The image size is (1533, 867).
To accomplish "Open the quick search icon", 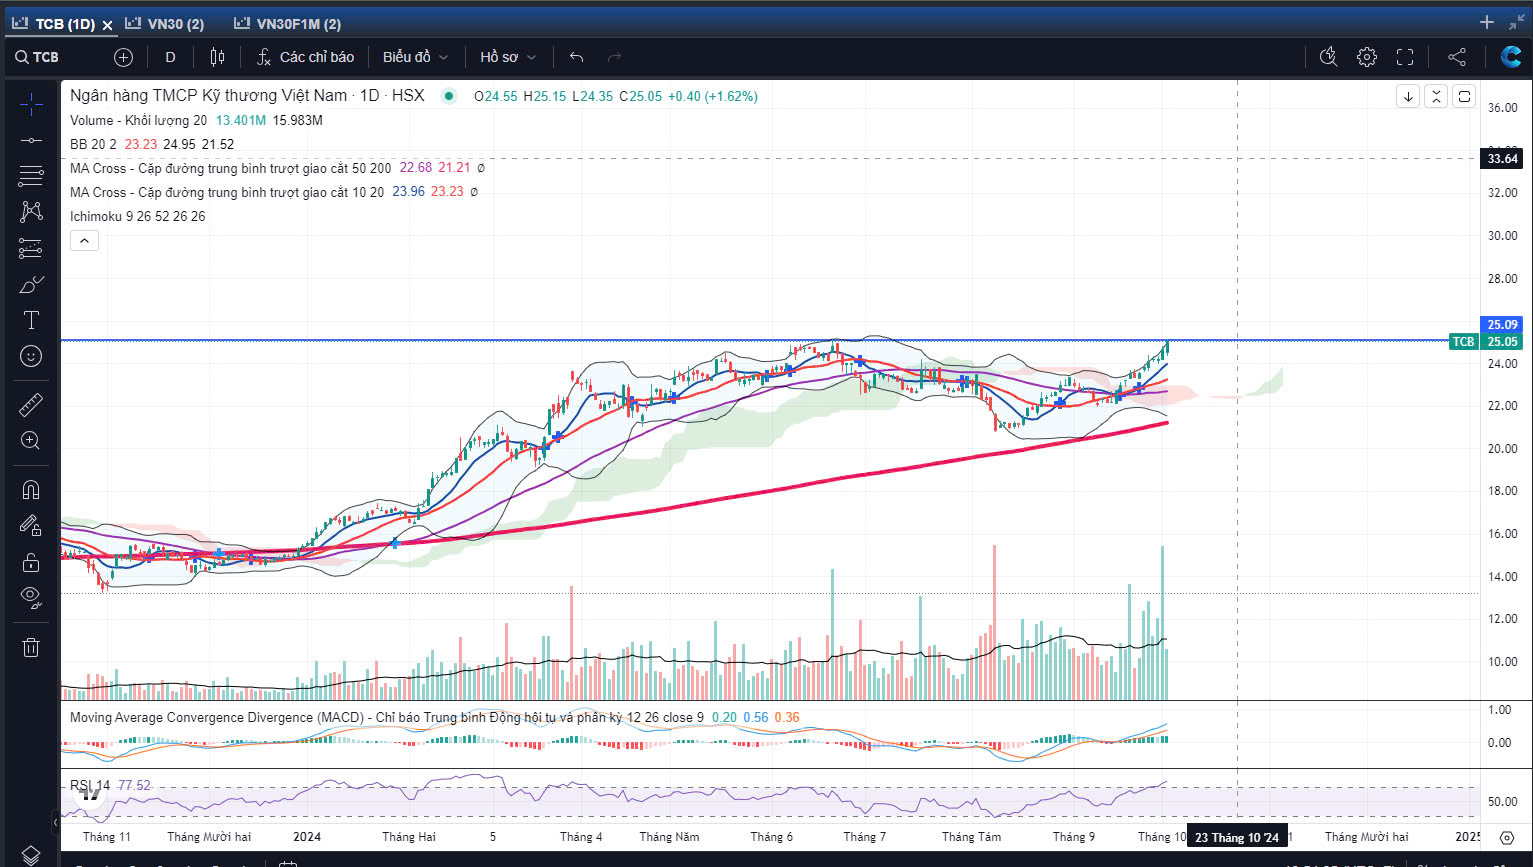I will point(1328,57).
